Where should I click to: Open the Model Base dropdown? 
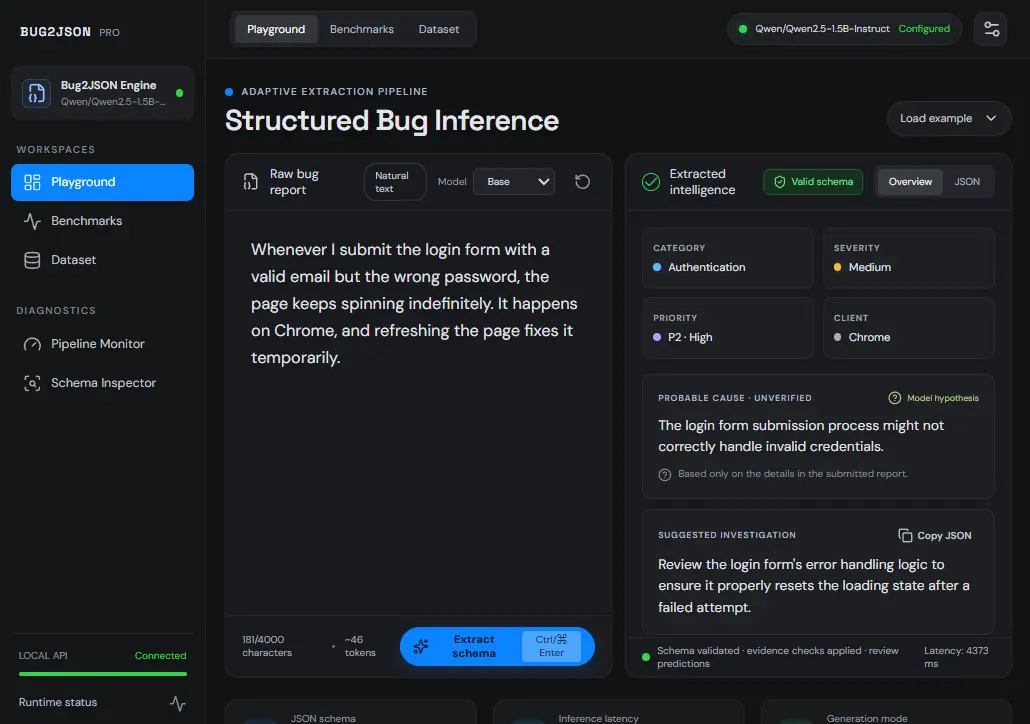click(514, 182)
